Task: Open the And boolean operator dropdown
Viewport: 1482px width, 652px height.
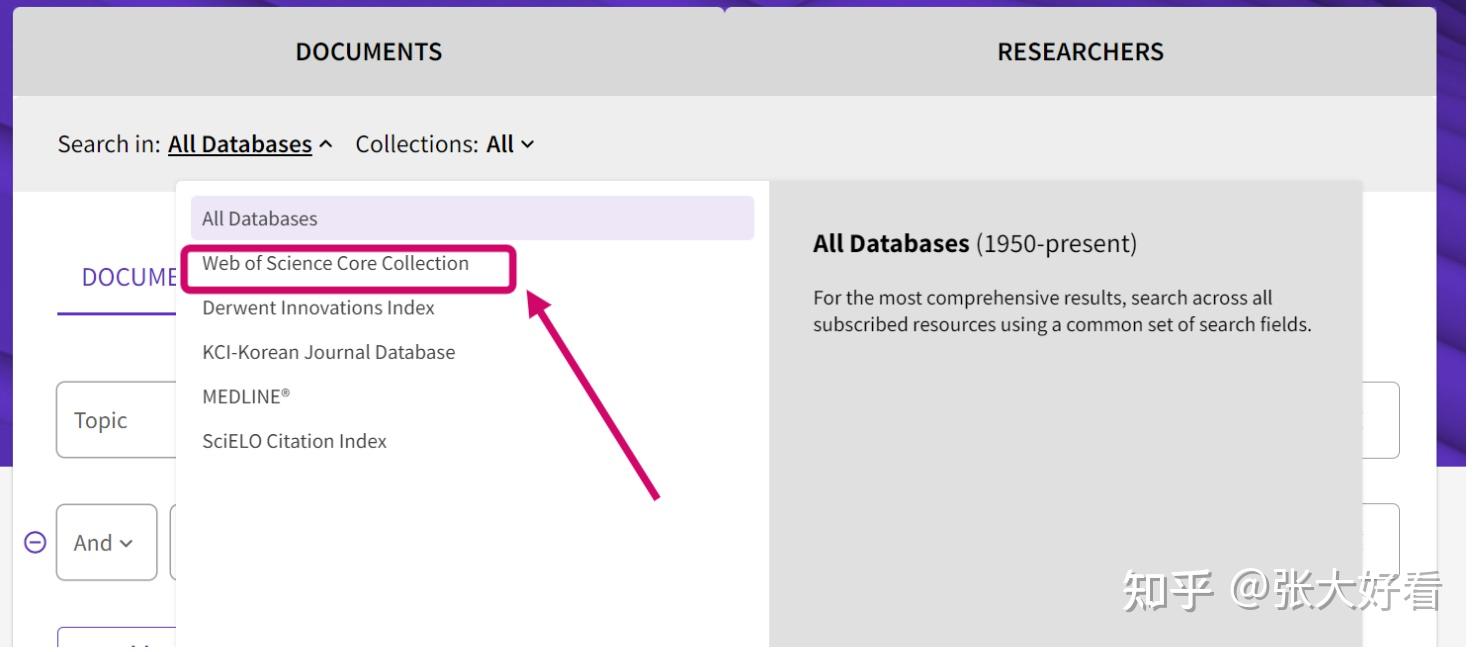Action: coord(106,543)
